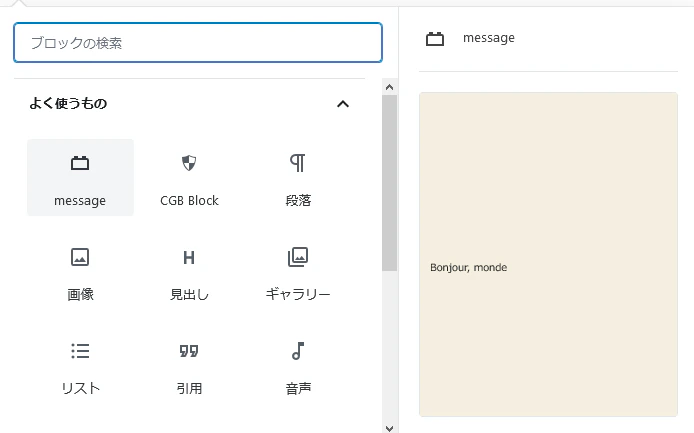
Task: Click the 段落 label
Action: click(x=298, y=201)
